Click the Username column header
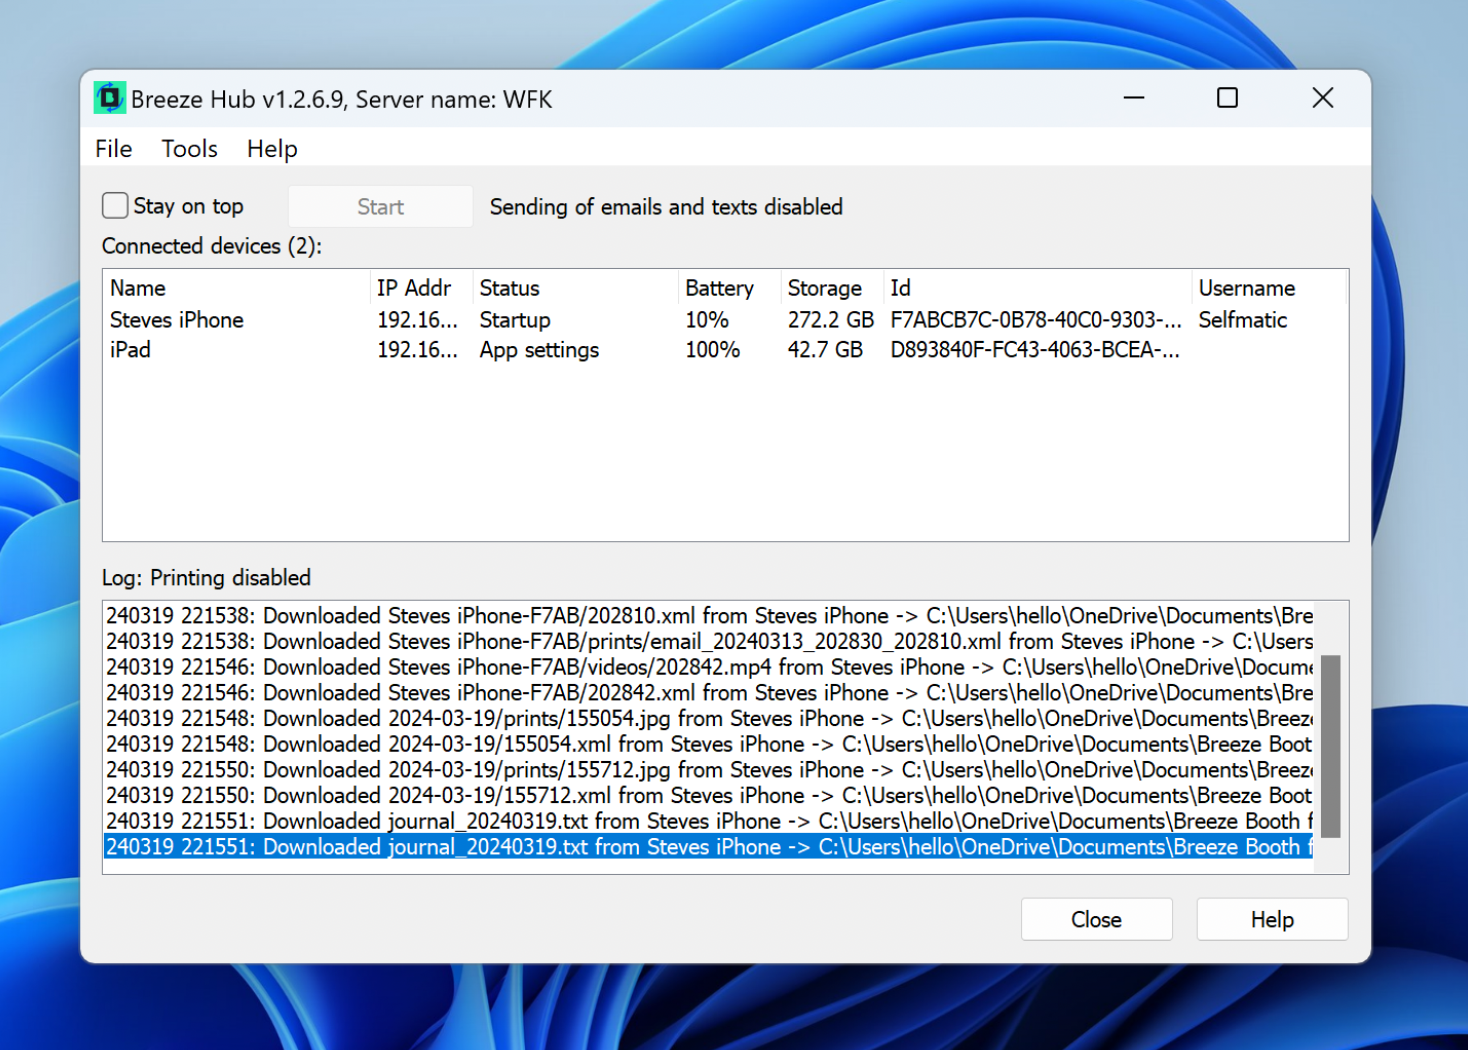Screen dimensions: 1468x1050 point(1246,288)
